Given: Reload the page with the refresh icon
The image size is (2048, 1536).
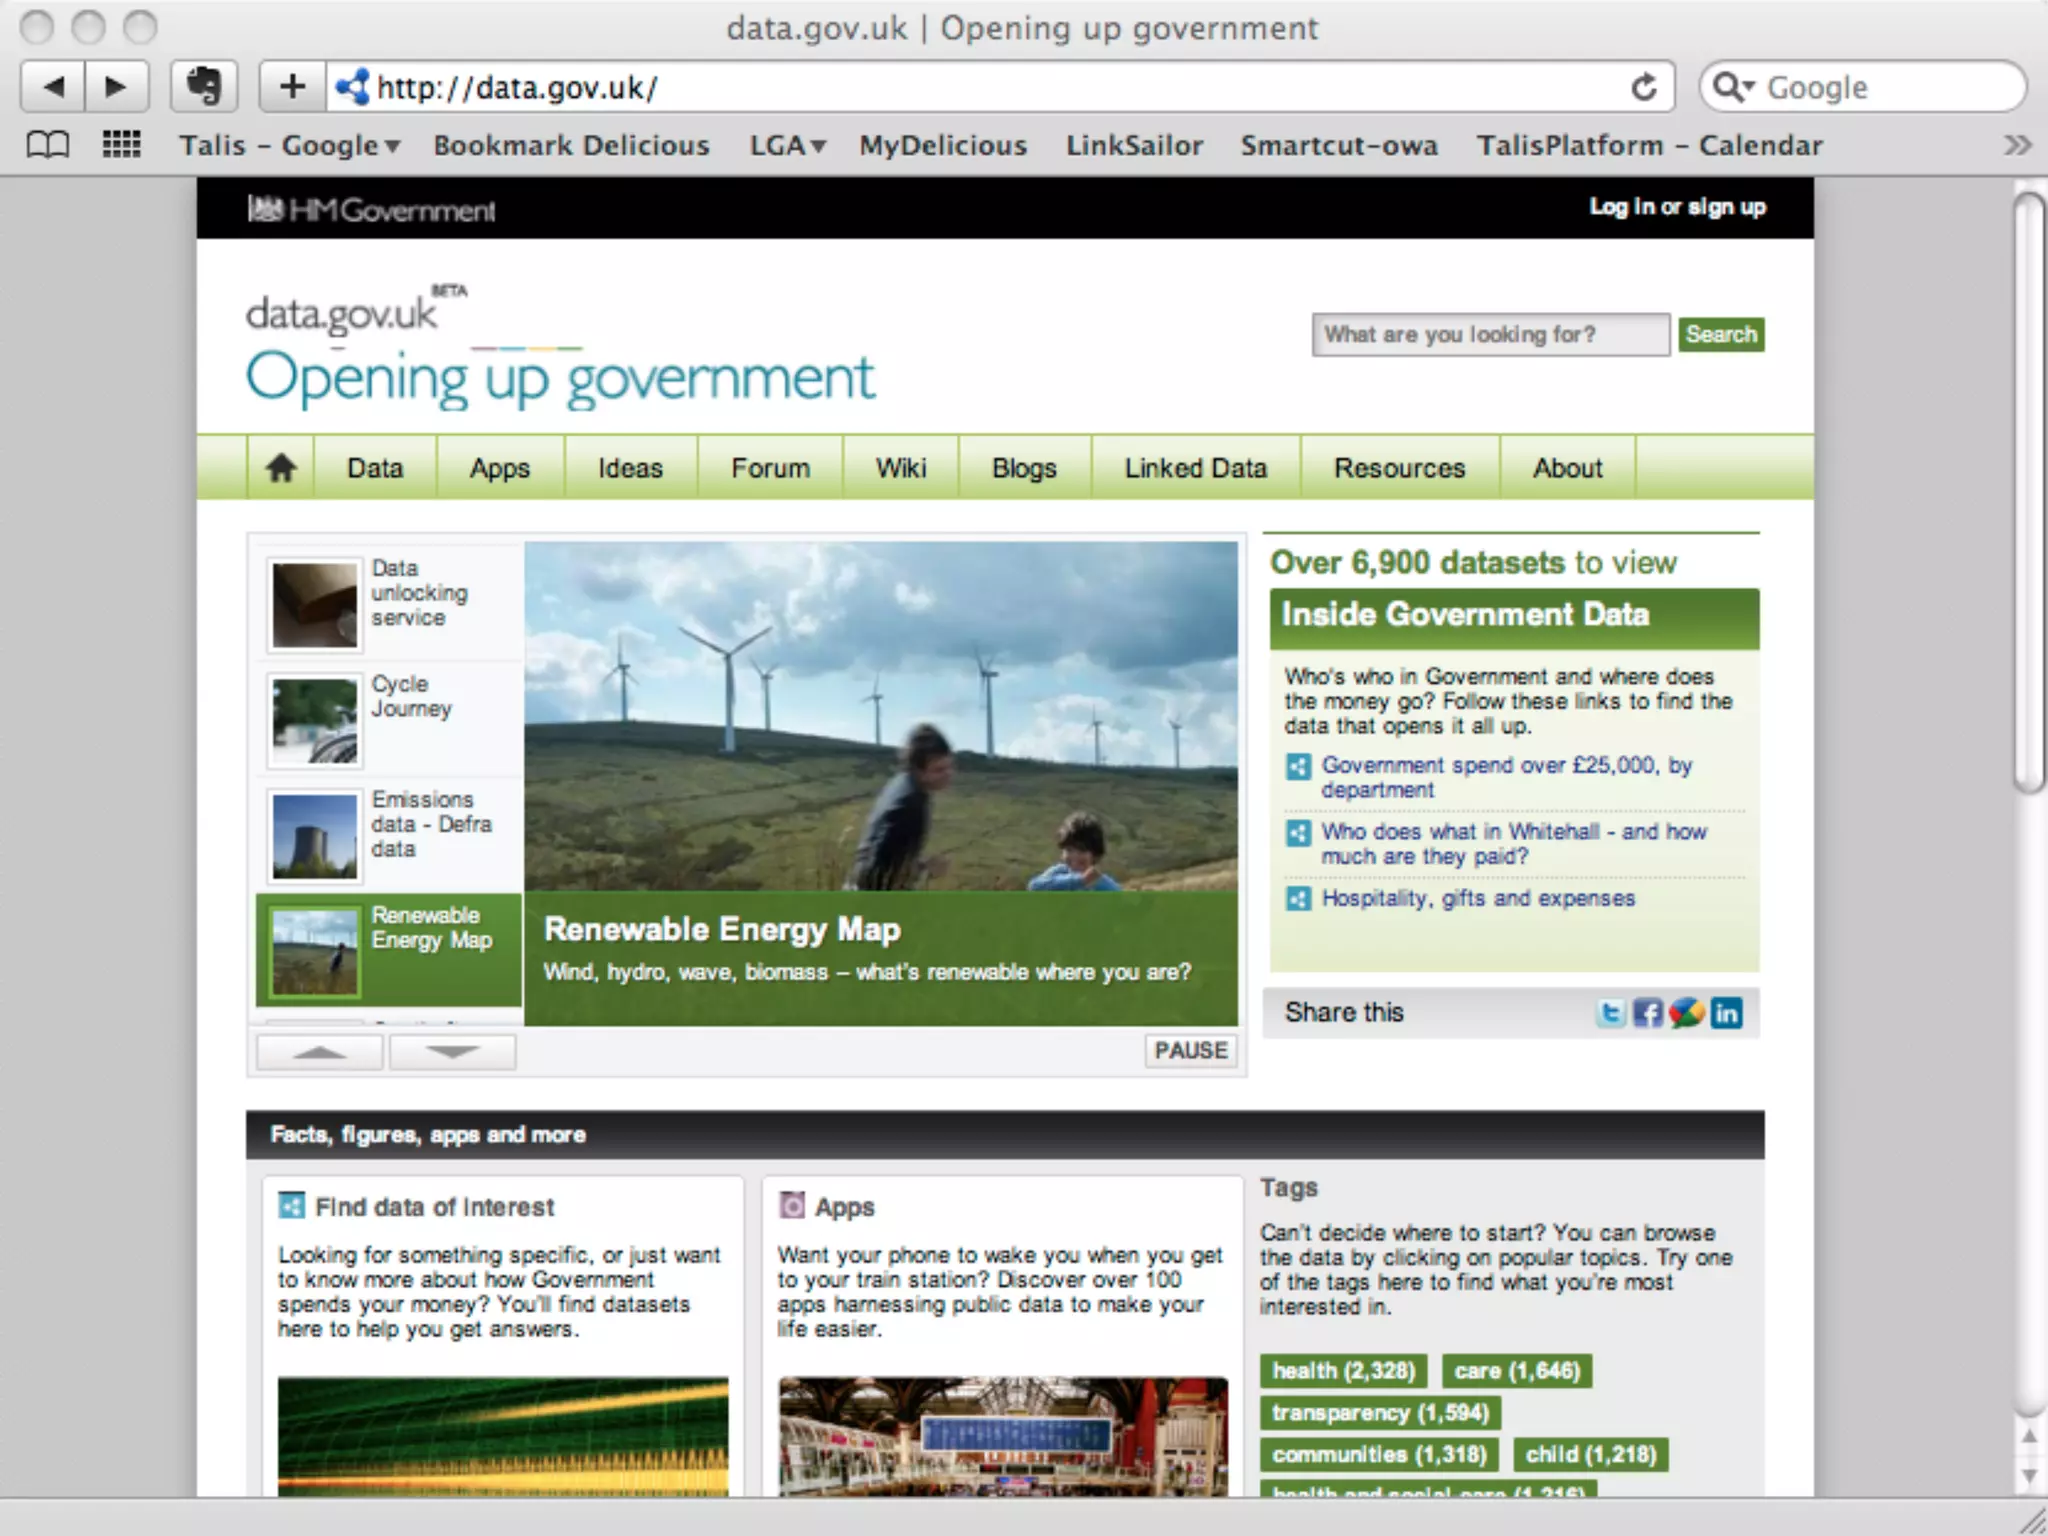Looking at the screenshot, I should (x=1643, y=88).
